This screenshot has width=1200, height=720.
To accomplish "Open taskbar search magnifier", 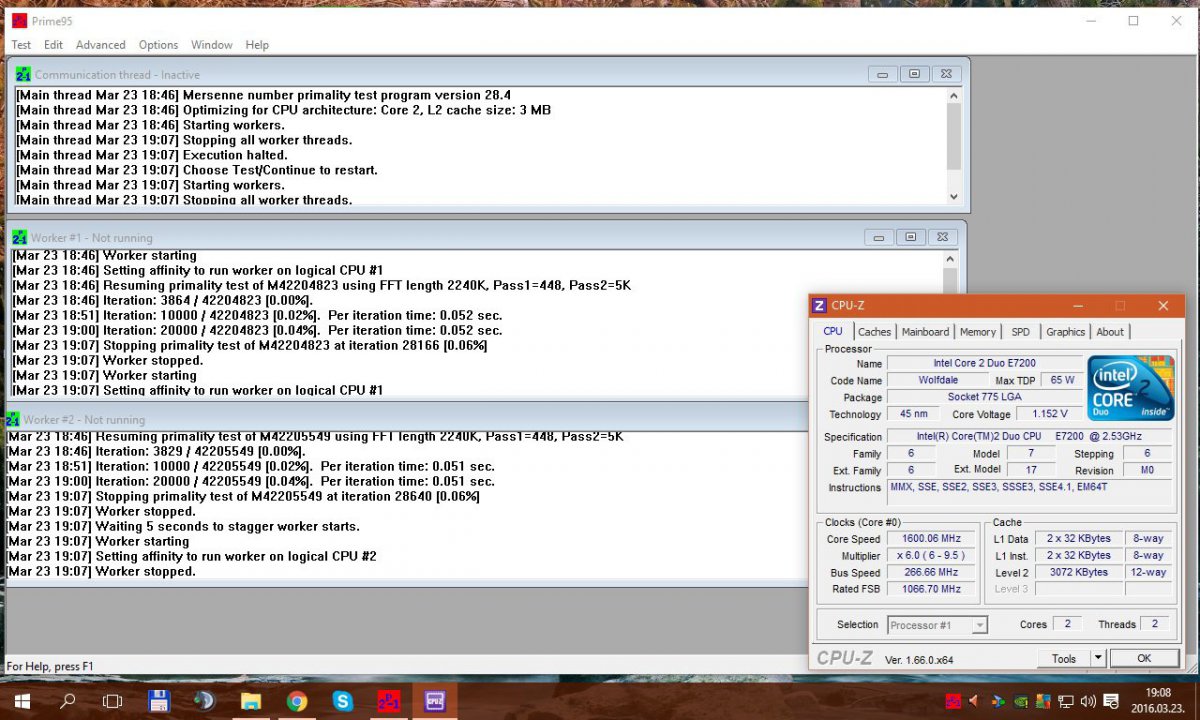I will [x=68, y=701].
